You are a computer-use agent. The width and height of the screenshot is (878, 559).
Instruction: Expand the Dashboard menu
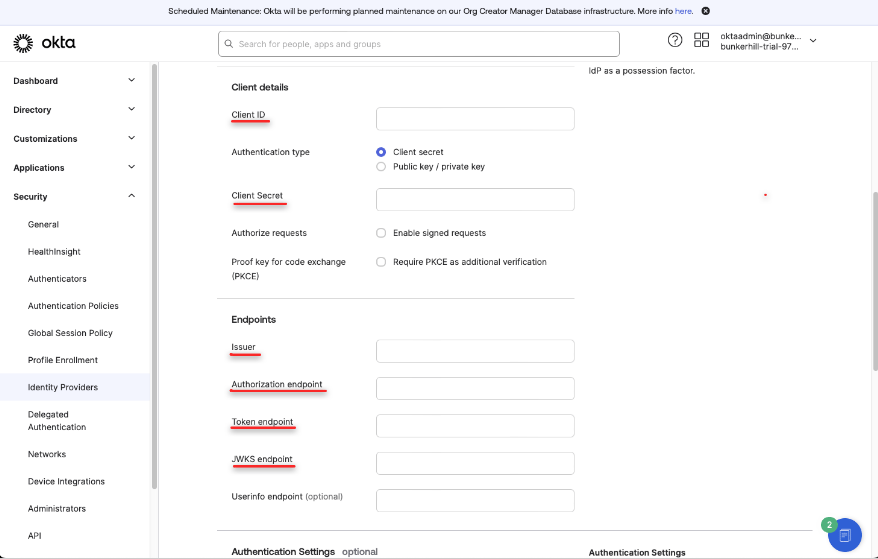74,81
